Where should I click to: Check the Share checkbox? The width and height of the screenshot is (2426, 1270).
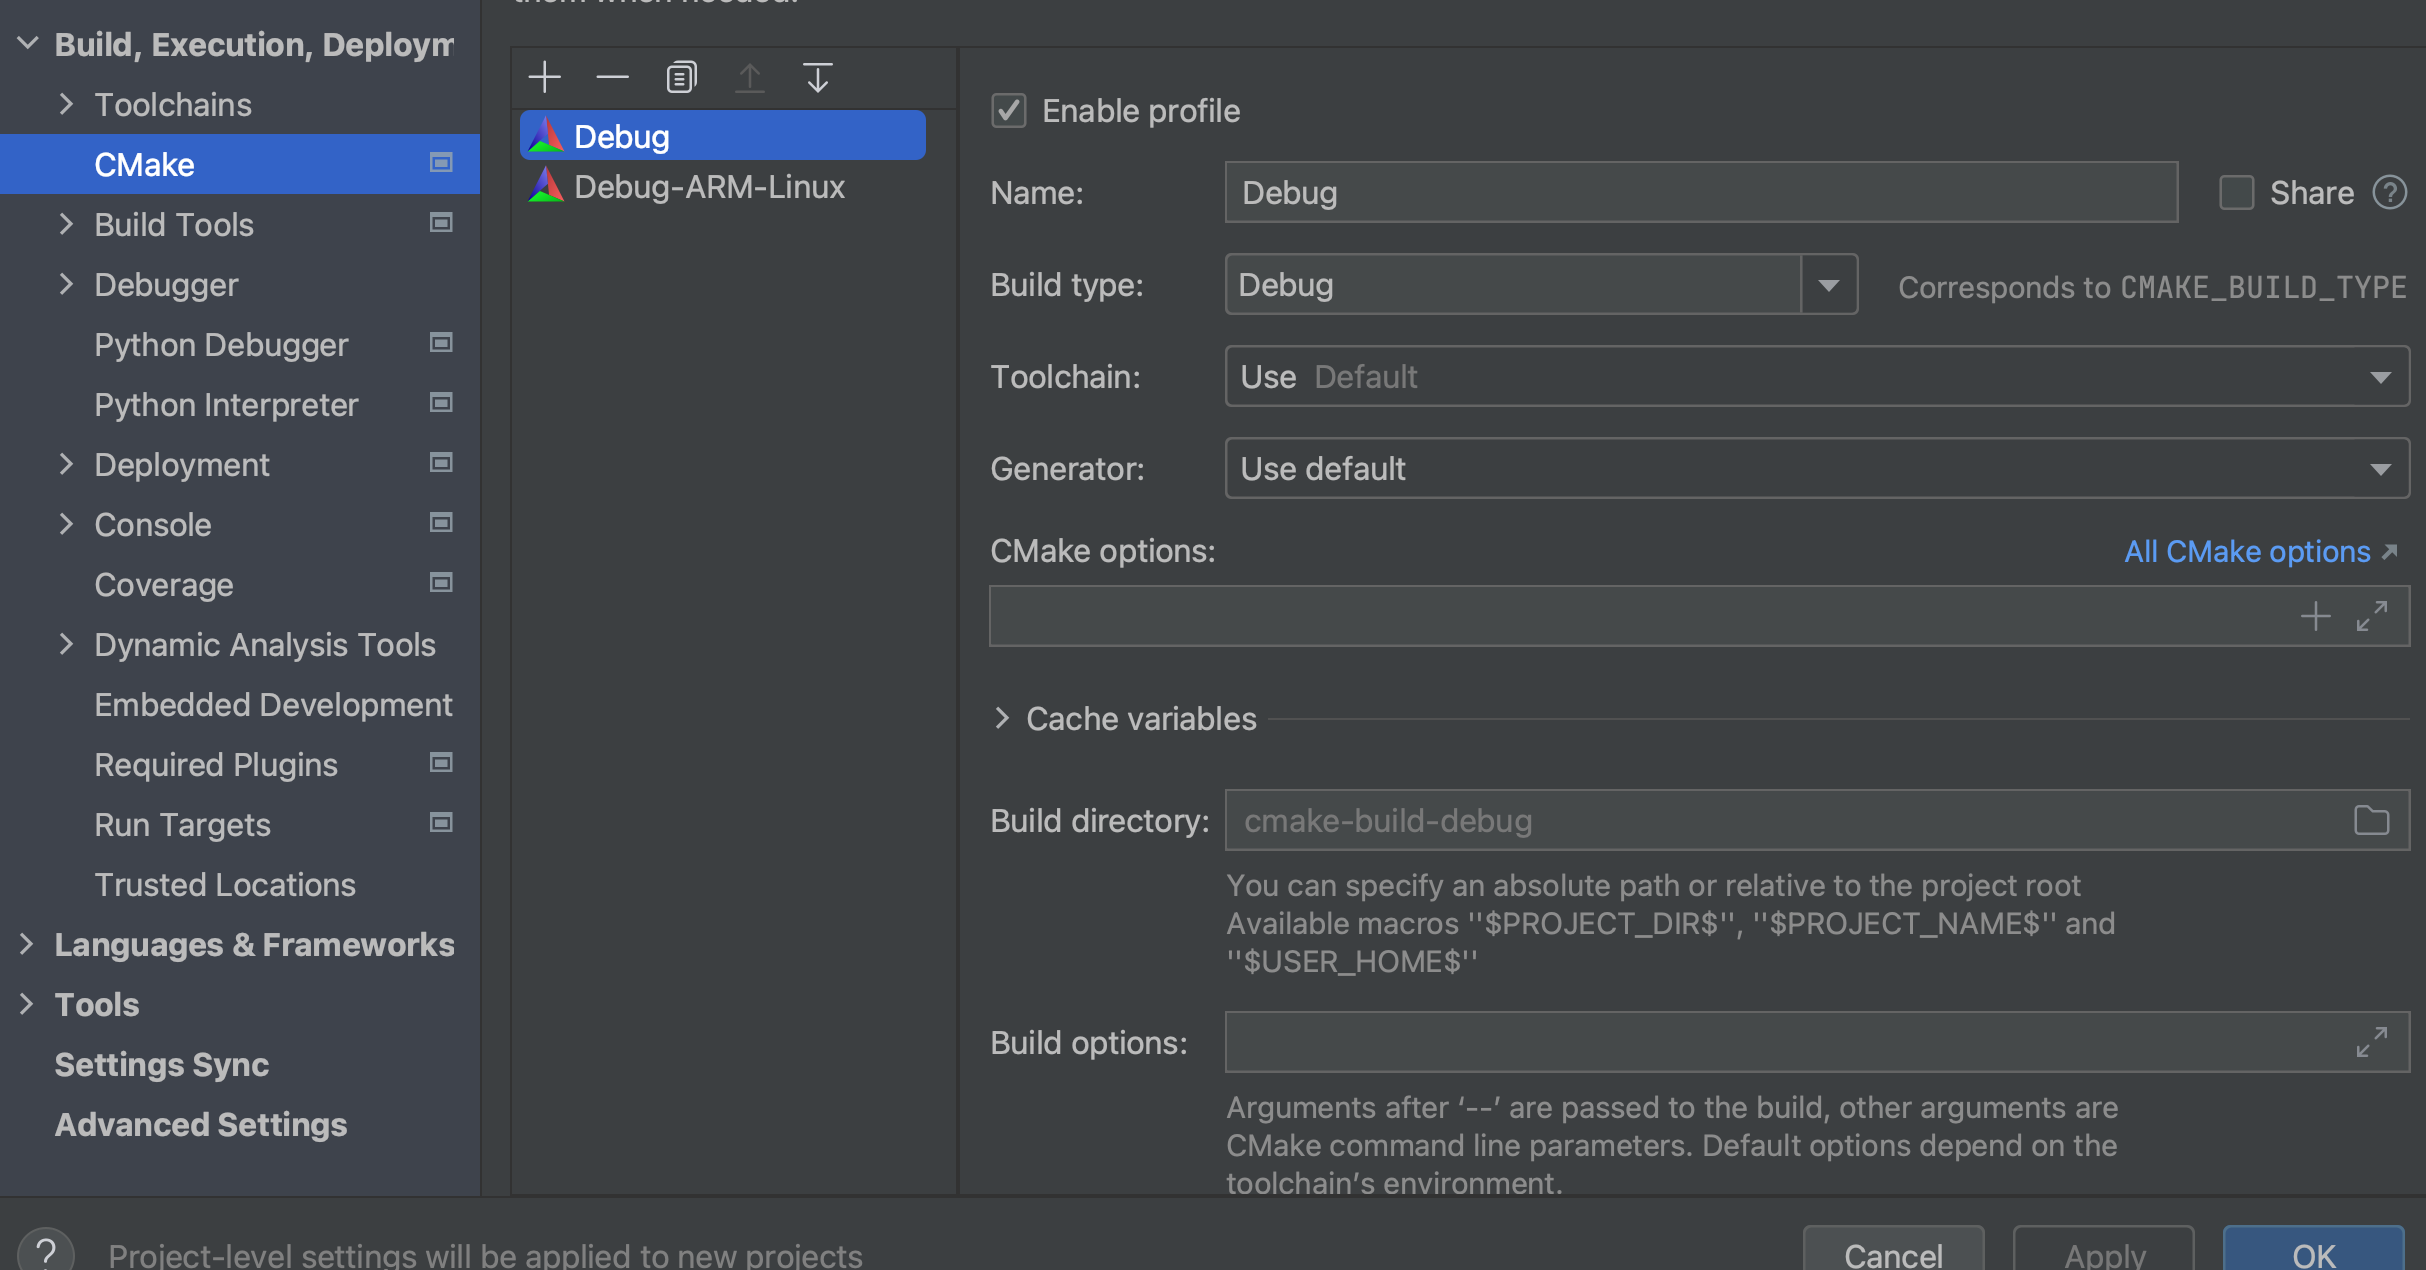pyautogui.click(x=2236, y=192)
